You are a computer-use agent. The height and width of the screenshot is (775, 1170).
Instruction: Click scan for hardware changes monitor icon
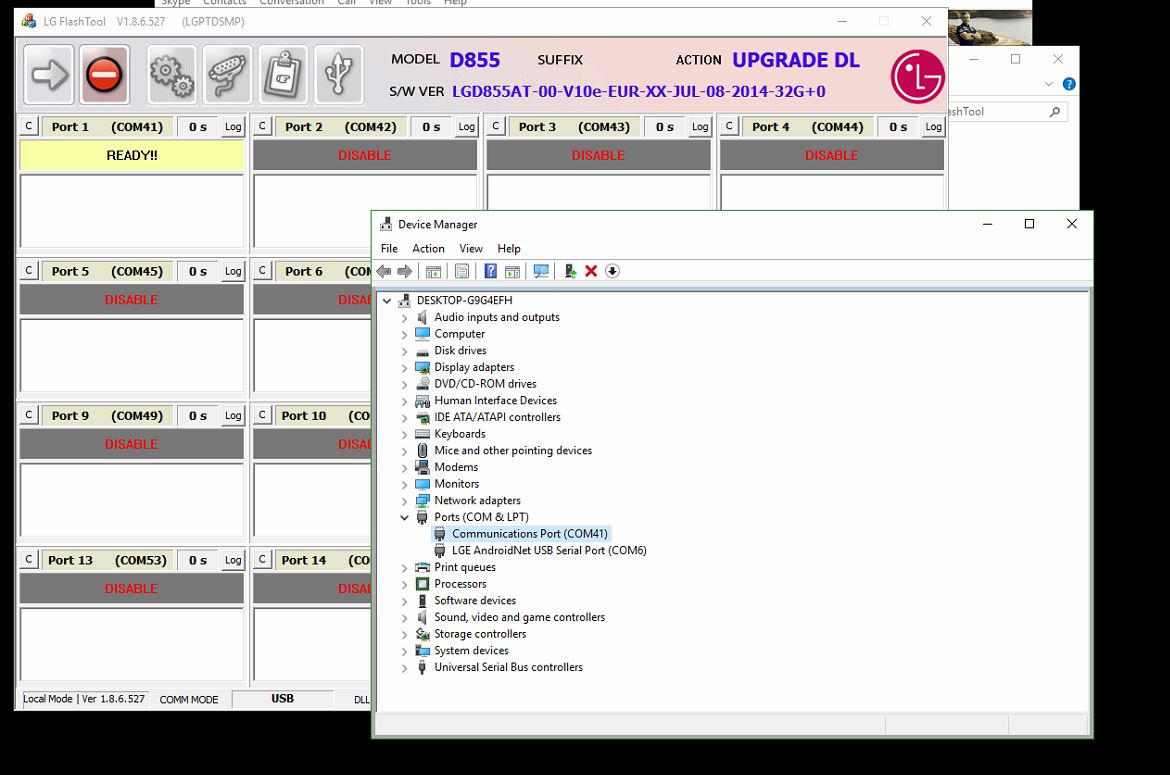pyautogui.click(x=541, y=271)
